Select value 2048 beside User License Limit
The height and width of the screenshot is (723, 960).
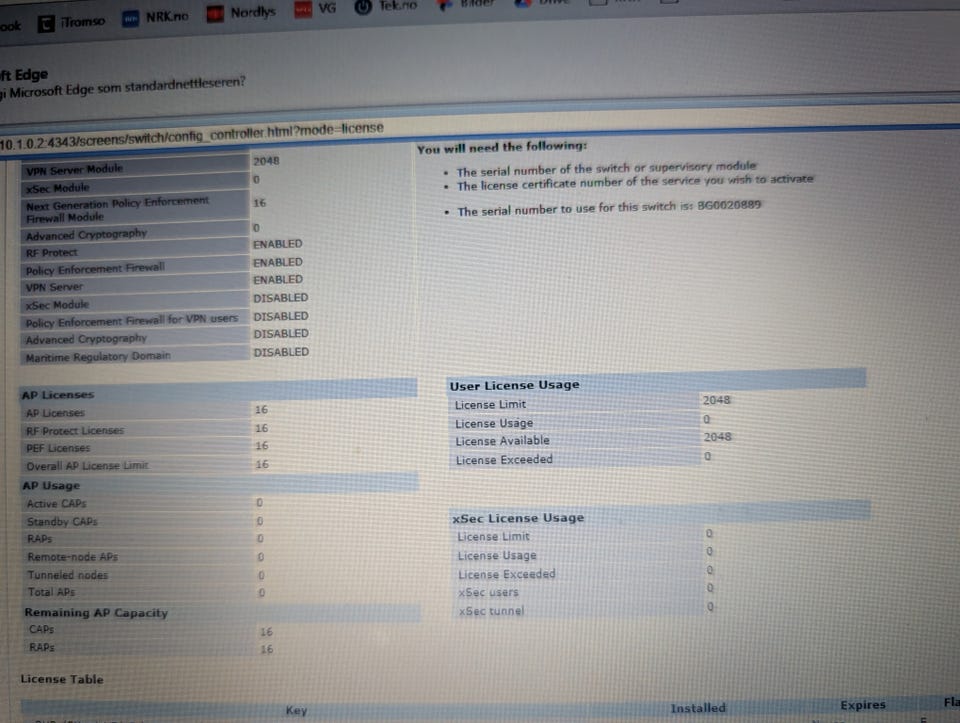(x=716, y=400)
